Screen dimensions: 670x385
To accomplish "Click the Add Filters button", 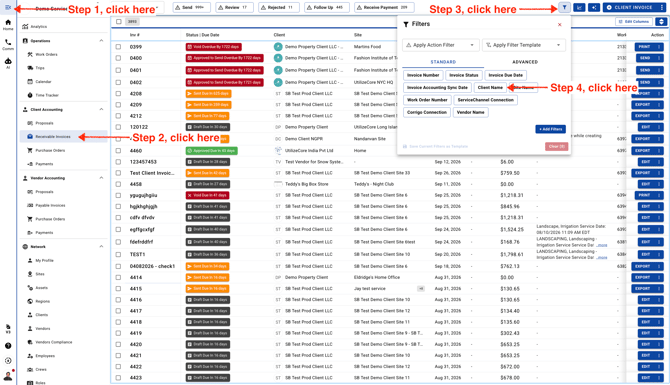I will click(x=550, y=129).
